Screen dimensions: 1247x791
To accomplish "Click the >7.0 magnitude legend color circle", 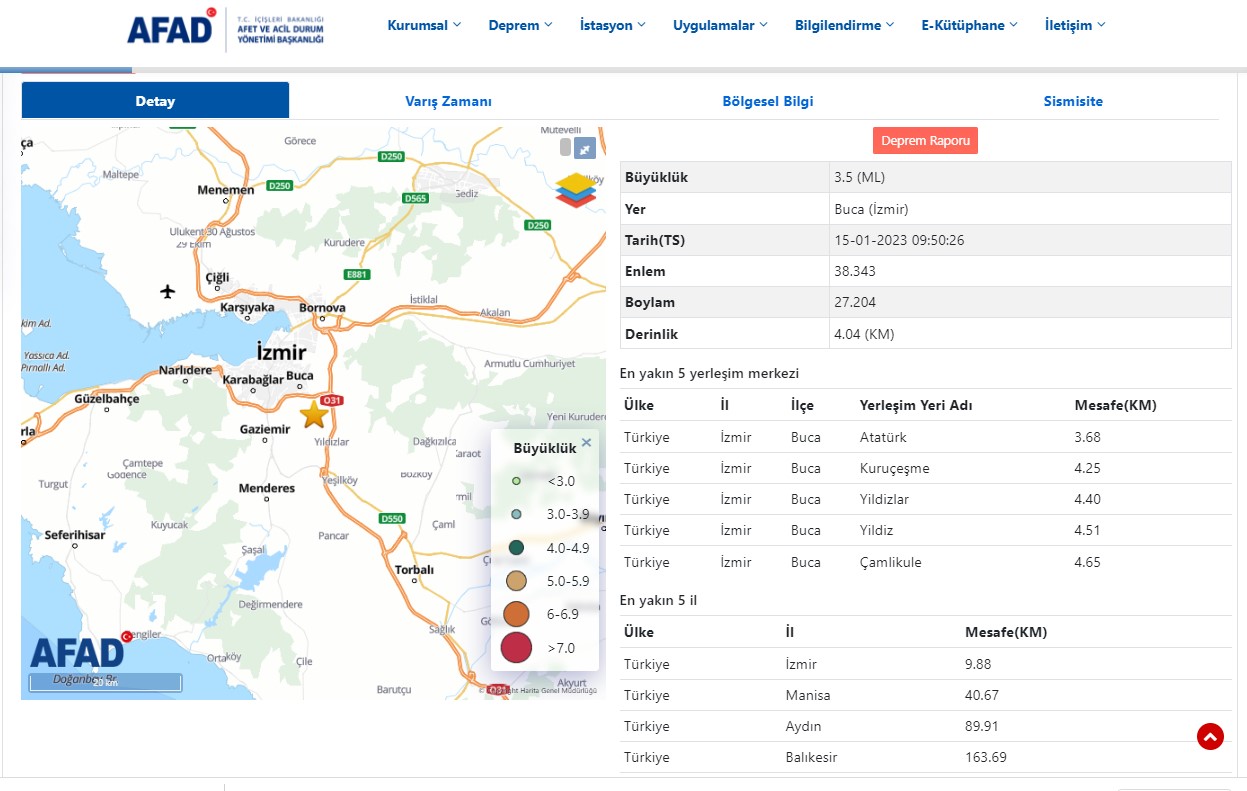I will (x=516, y=647).
